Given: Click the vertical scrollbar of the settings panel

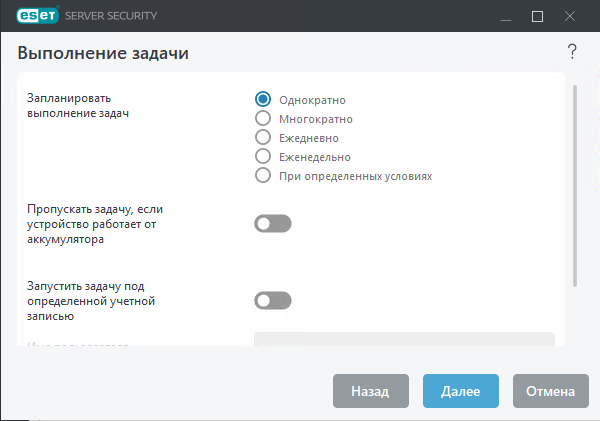Looking at the screenshot, I should [575, 186].
